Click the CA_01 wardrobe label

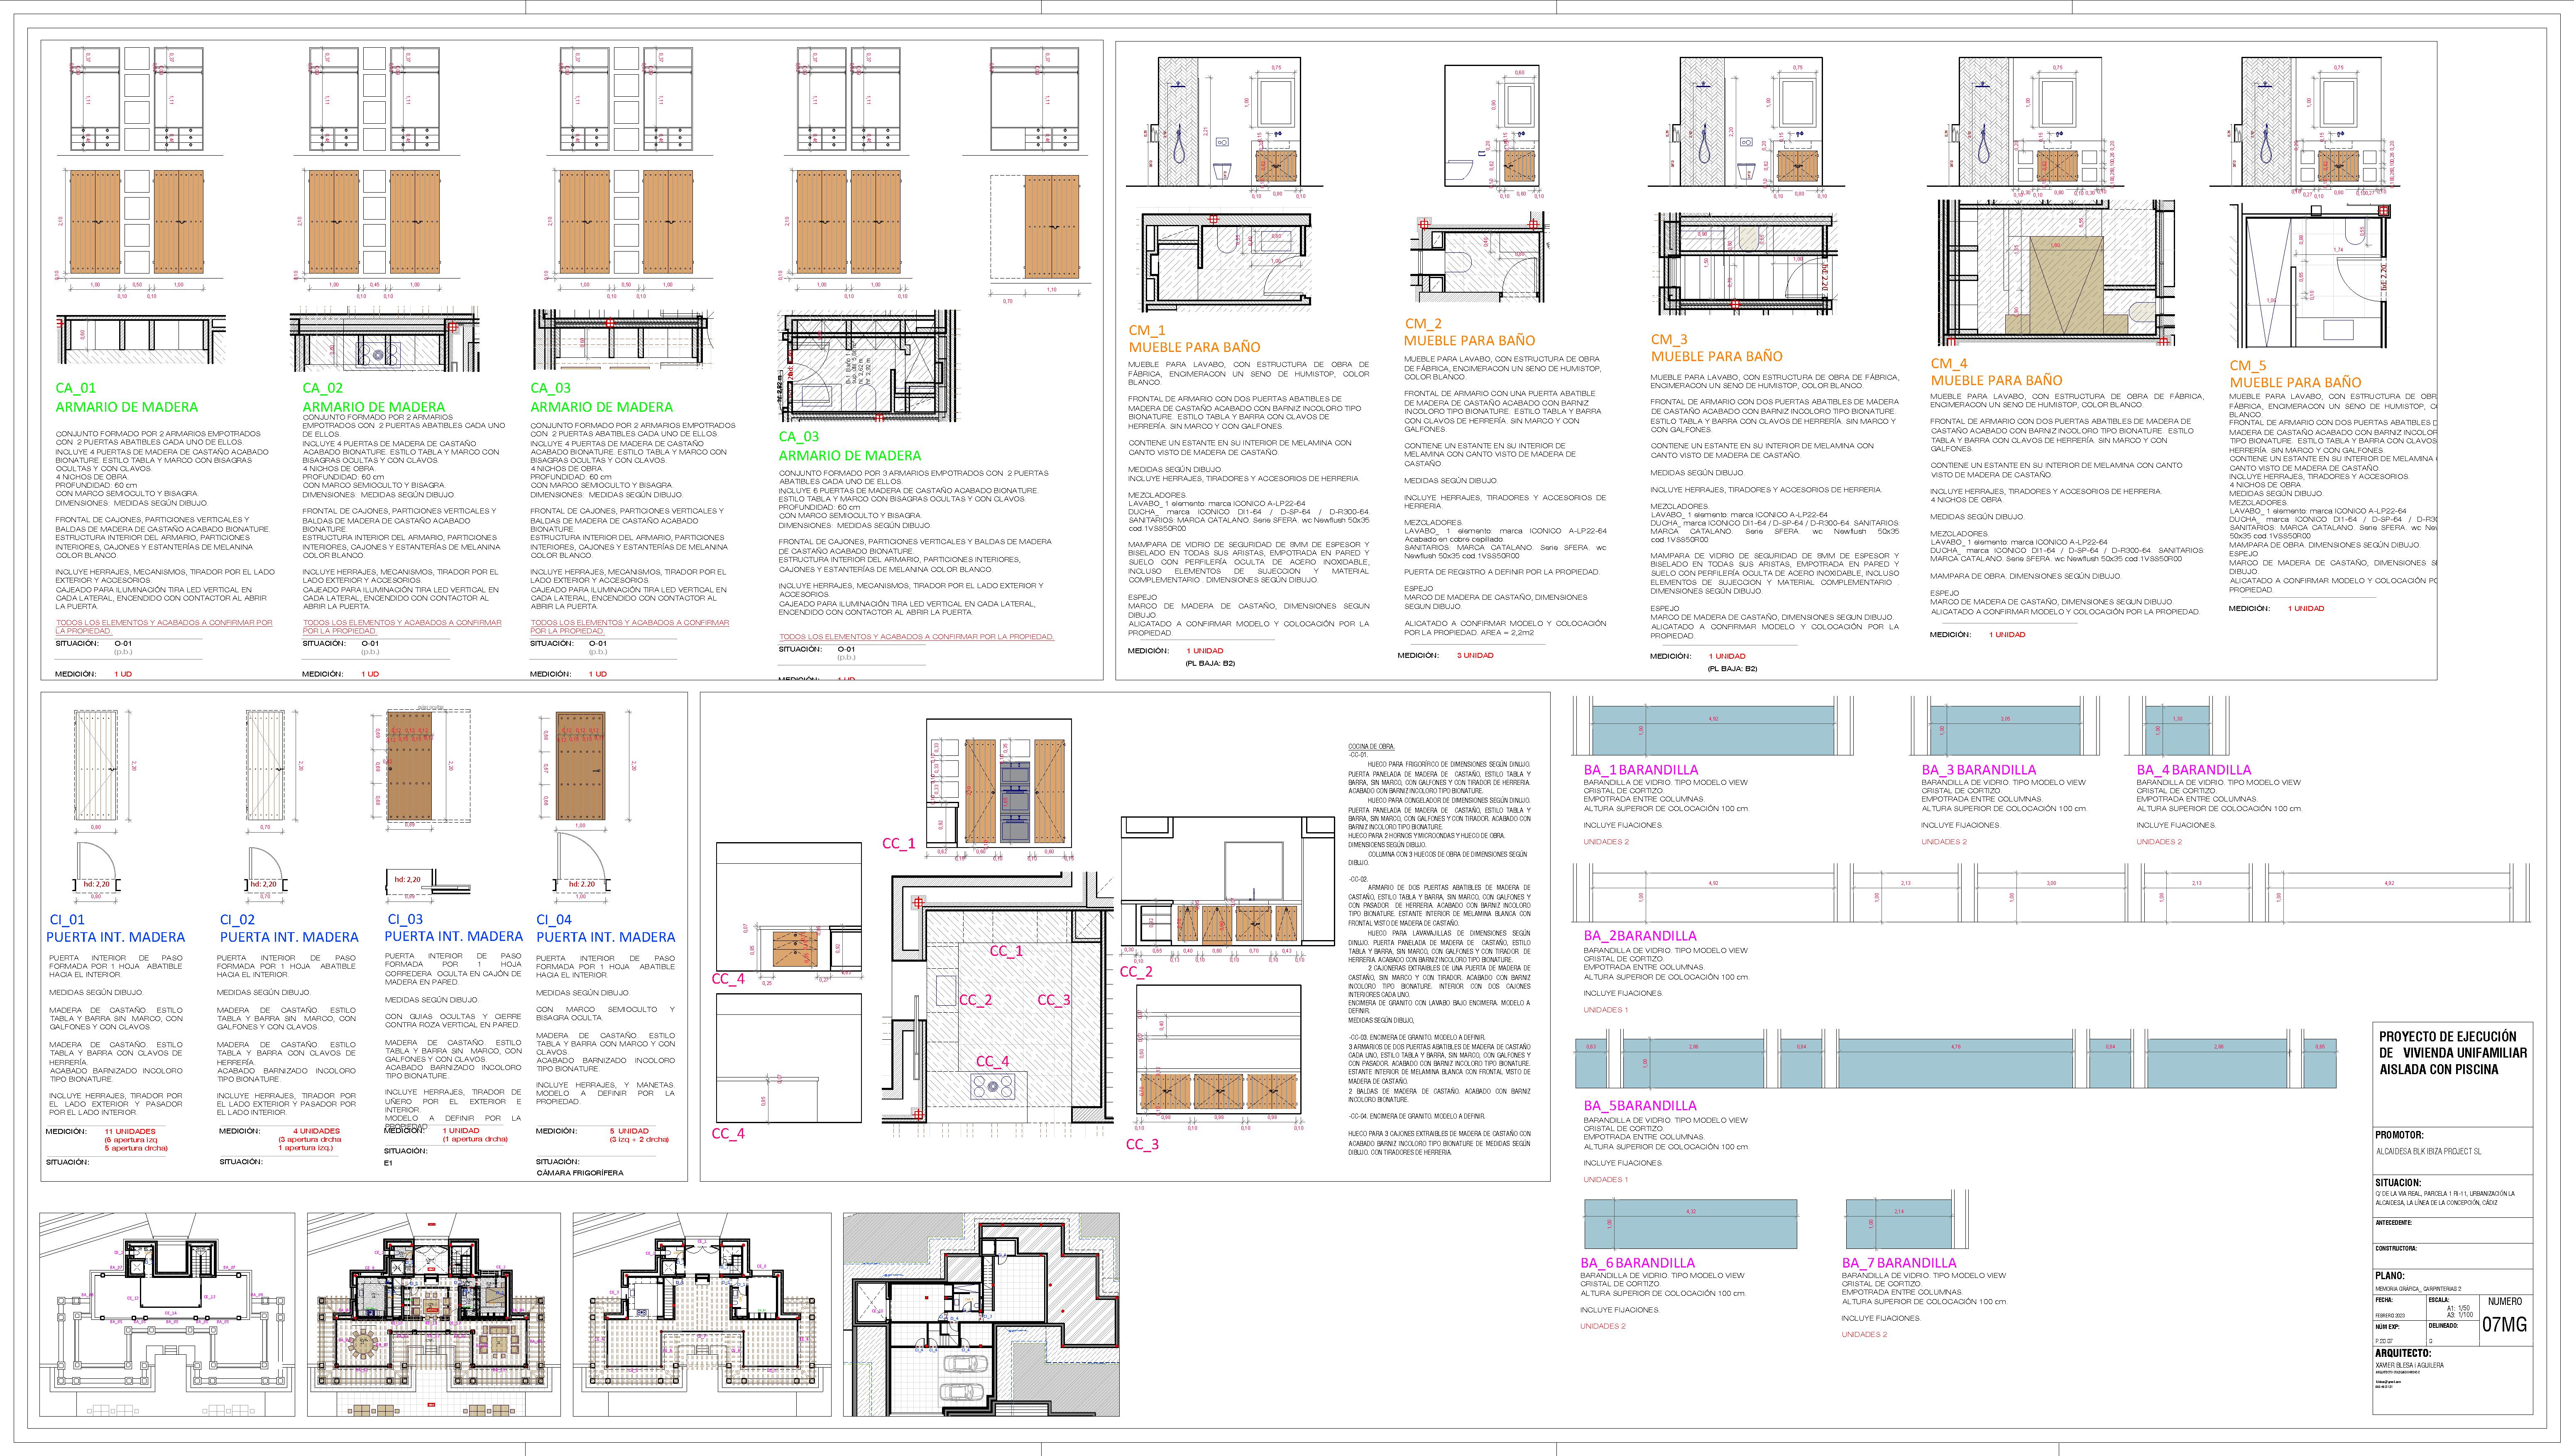coord(76,388)
